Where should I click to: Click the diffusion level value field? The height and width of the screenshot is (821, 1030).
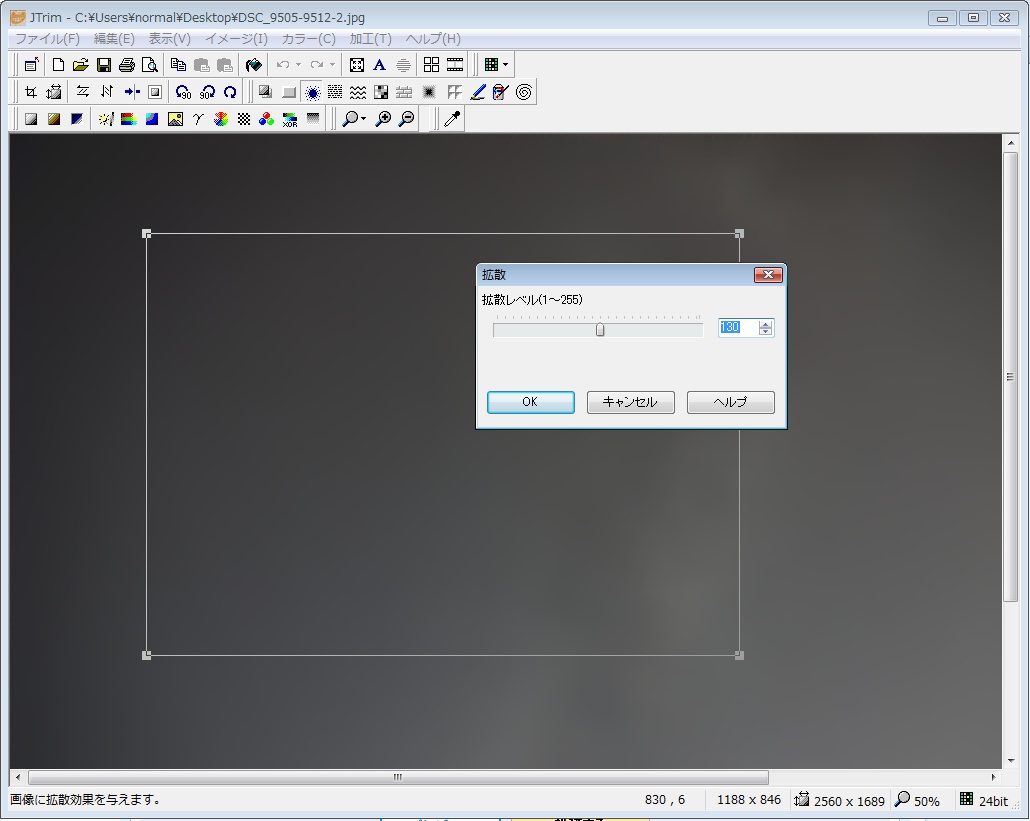coord(738,327)
